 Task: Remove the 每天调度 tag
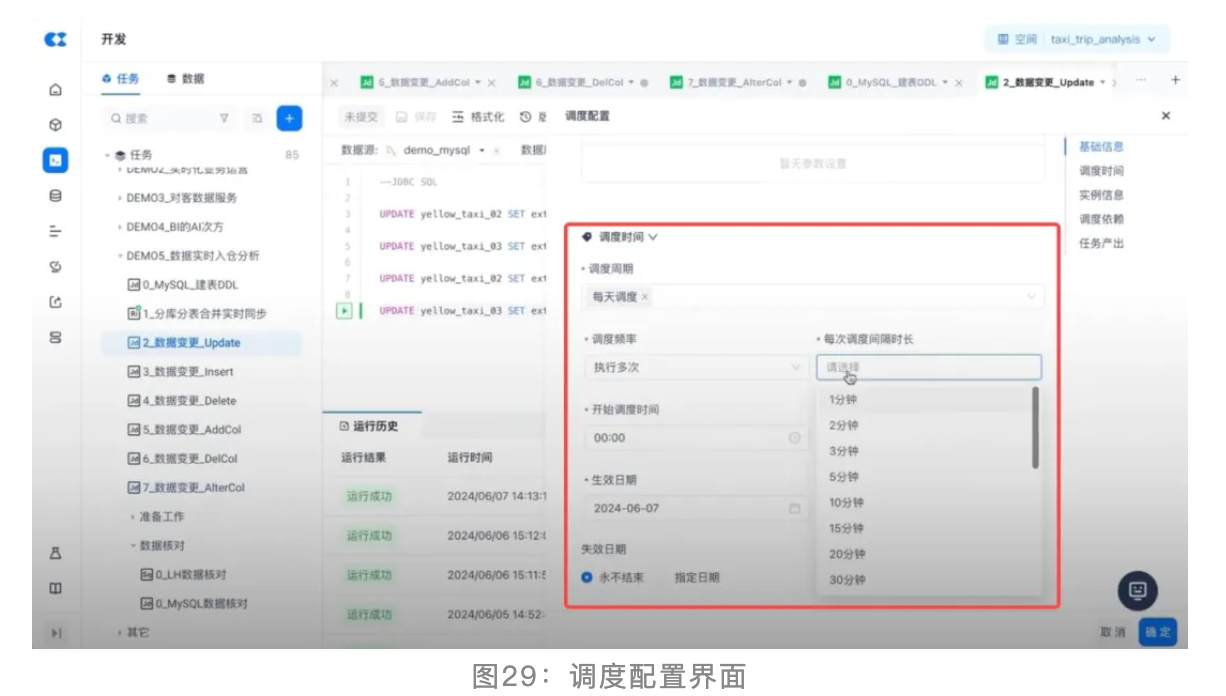point(645,297)
